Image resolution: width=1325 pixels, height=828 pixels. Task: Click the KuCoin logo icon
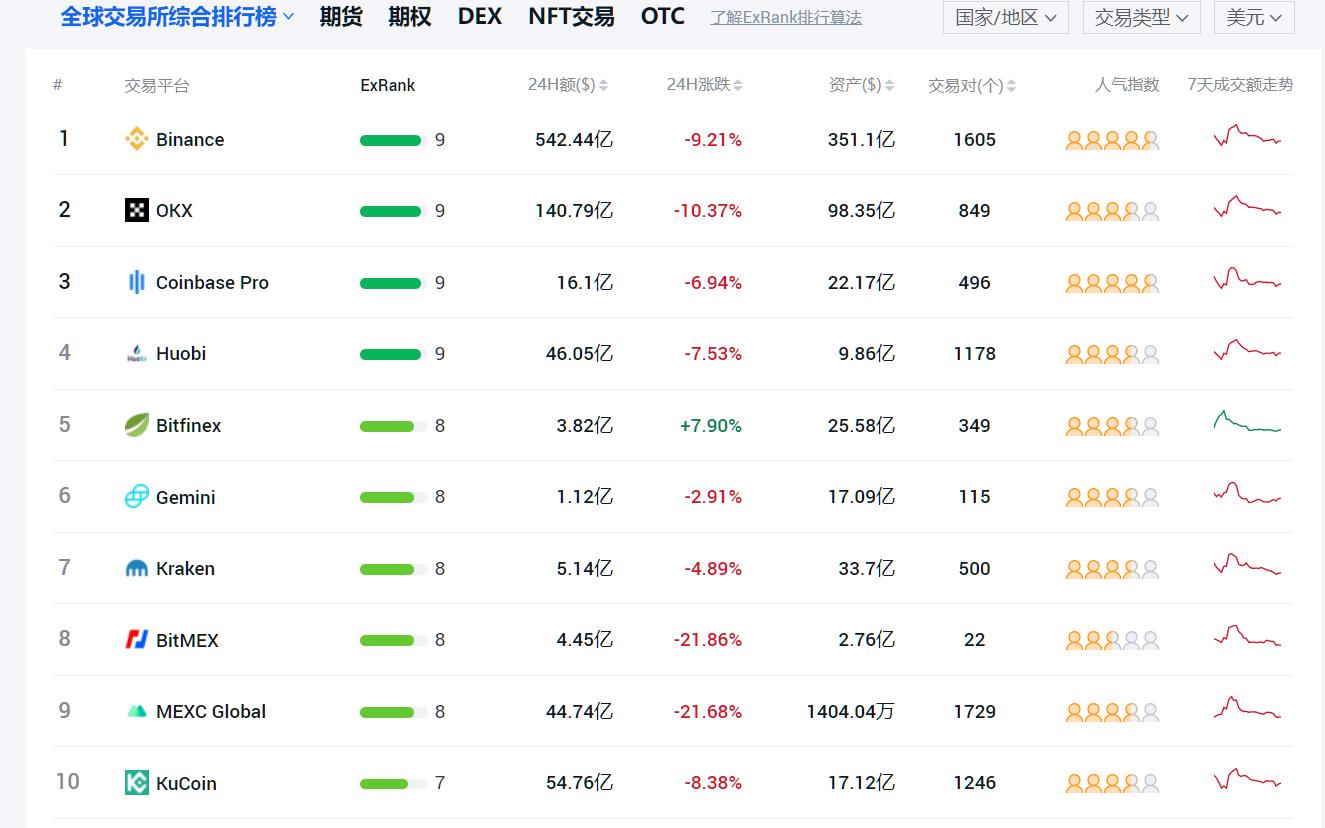click(x=137, y=782)
